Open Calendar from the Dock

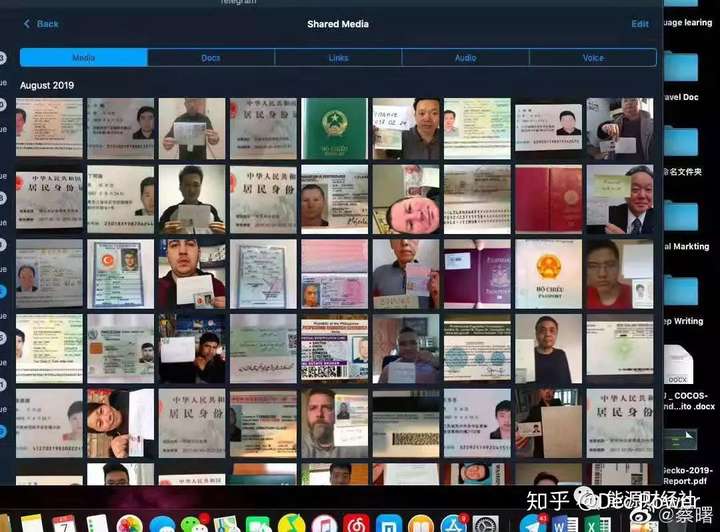pyautogui.click(x=64, y=524)
